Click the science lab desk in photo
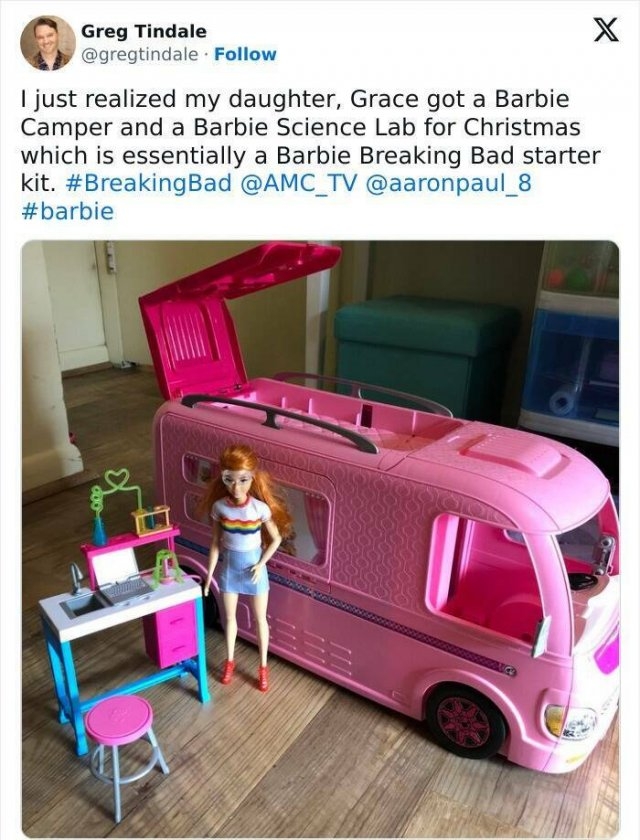640x840 pixels. 125,612
